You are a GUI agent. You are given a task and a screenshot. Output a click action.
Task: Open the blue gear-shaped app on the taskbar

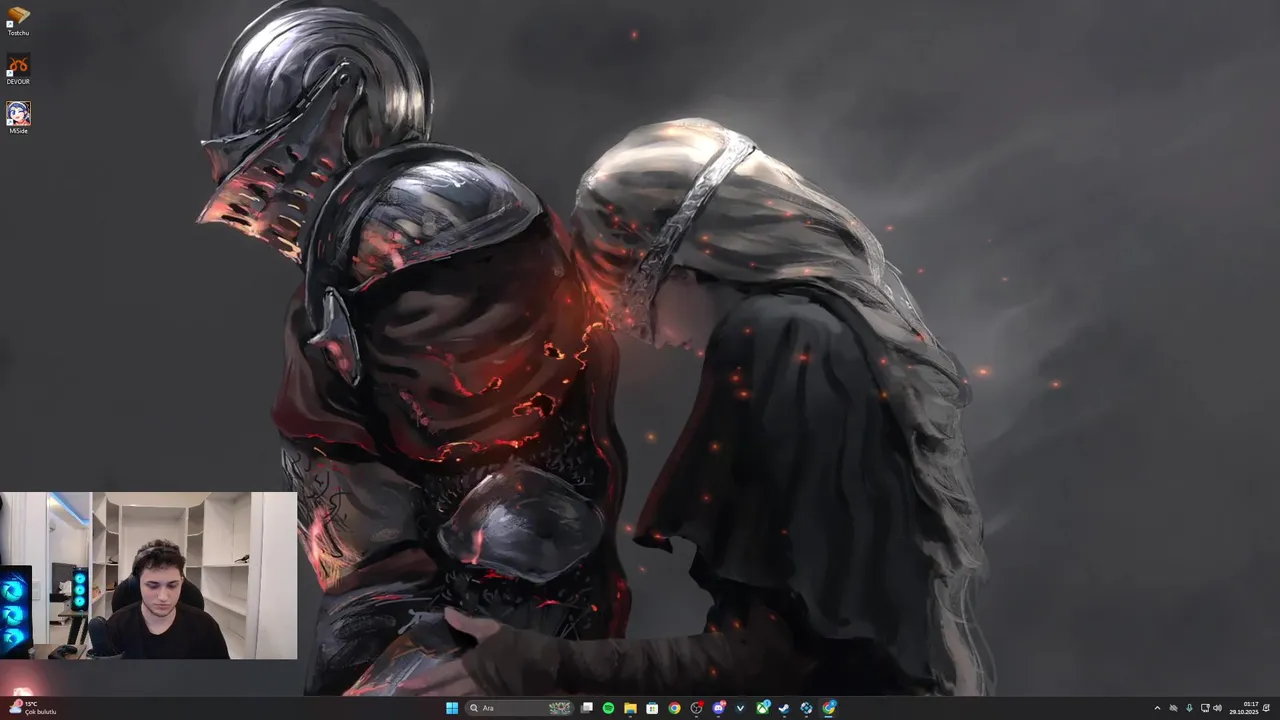tap(806, 708)
